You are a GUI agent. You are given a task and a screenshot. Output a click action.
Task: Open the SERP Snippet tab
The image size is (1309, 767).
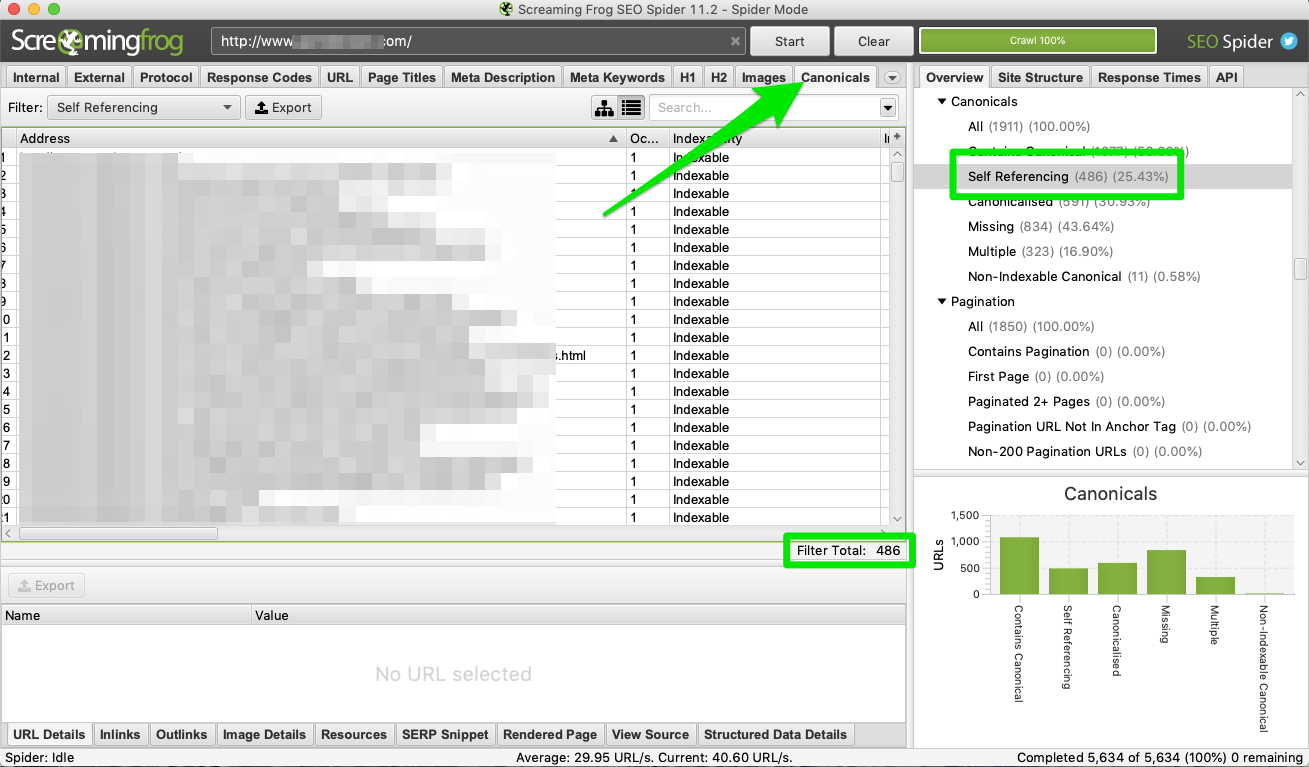click(445, 734)
